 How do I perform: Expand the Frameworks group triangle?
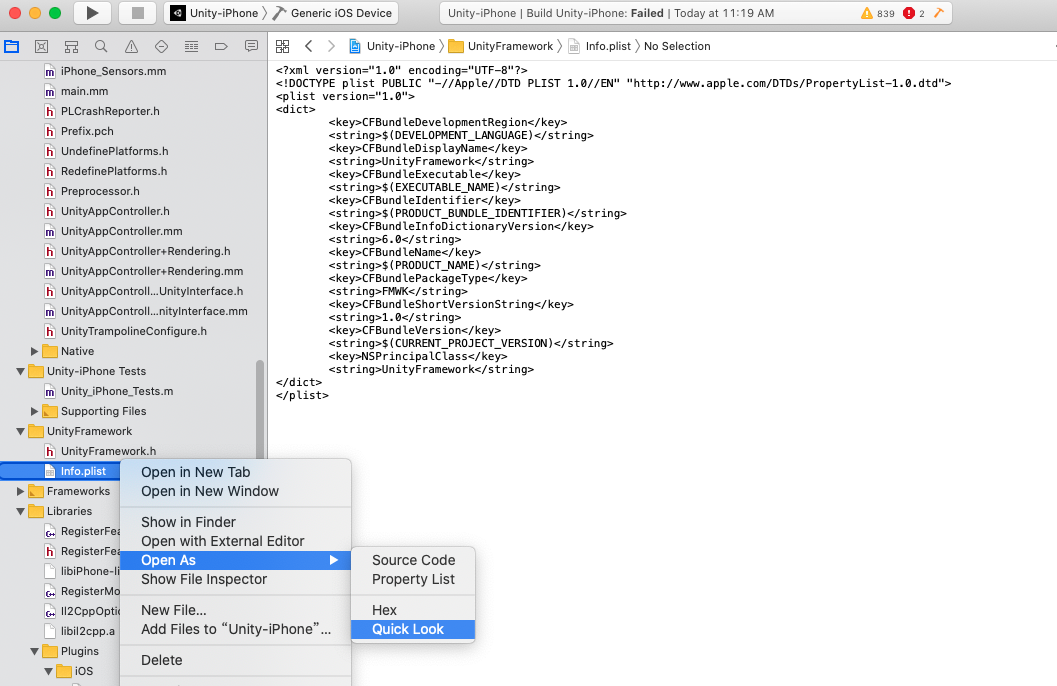(20, 491)
